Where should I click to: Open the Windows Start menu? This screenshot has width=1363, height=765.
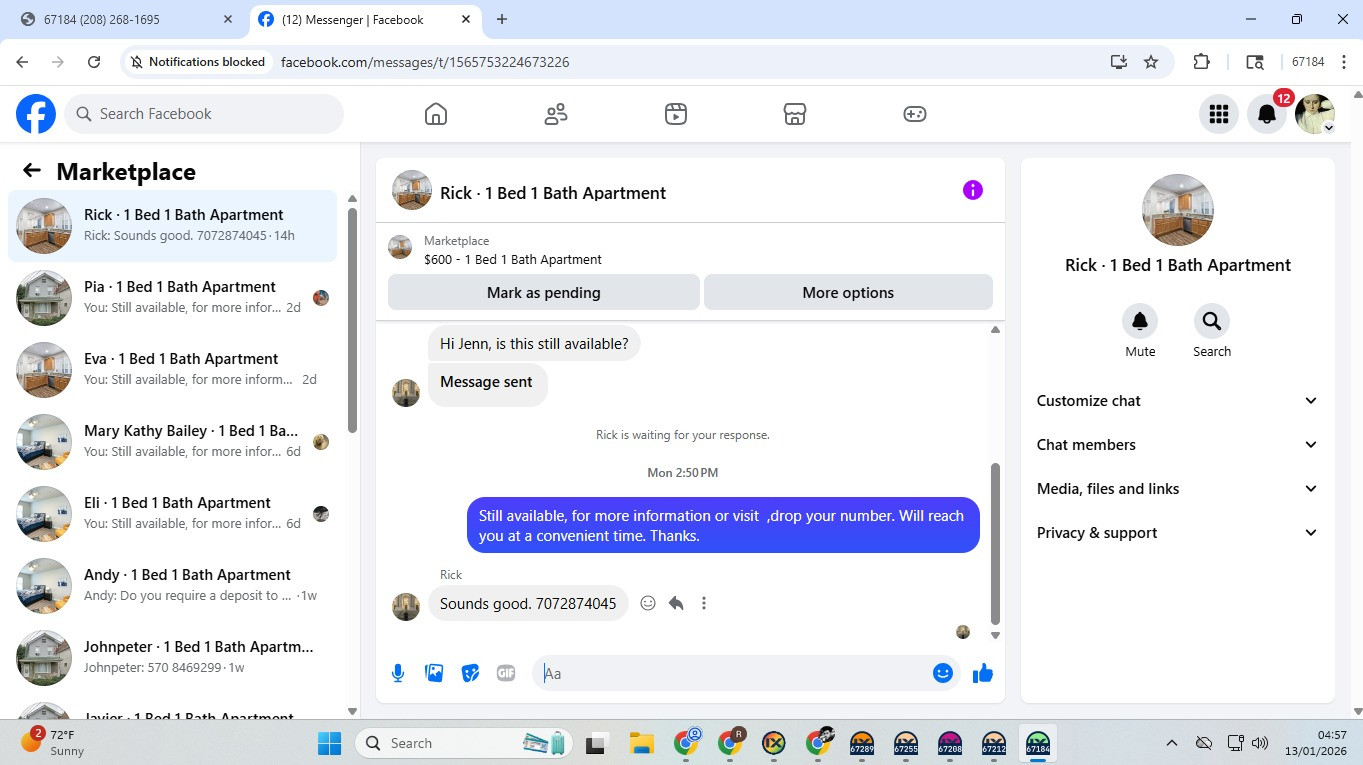[329, 743]
